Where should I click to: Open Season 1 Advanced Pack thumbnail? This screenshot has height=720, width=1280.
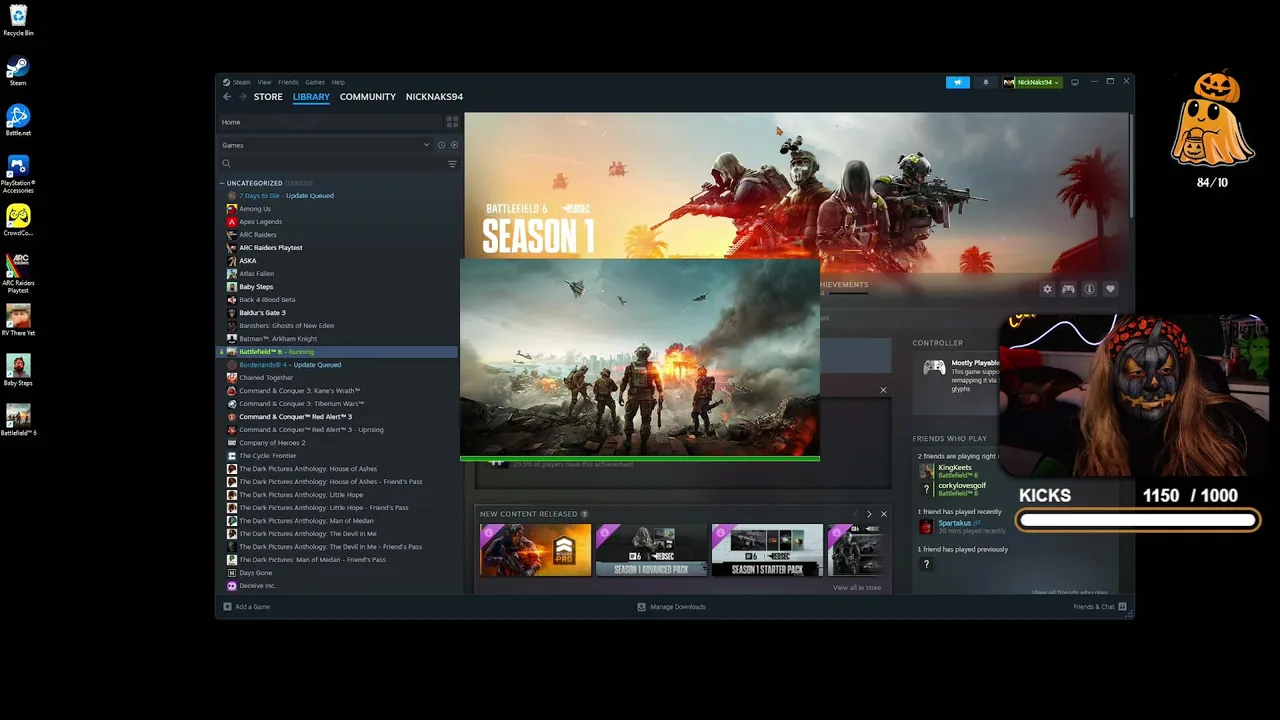(x=651, y=550)
